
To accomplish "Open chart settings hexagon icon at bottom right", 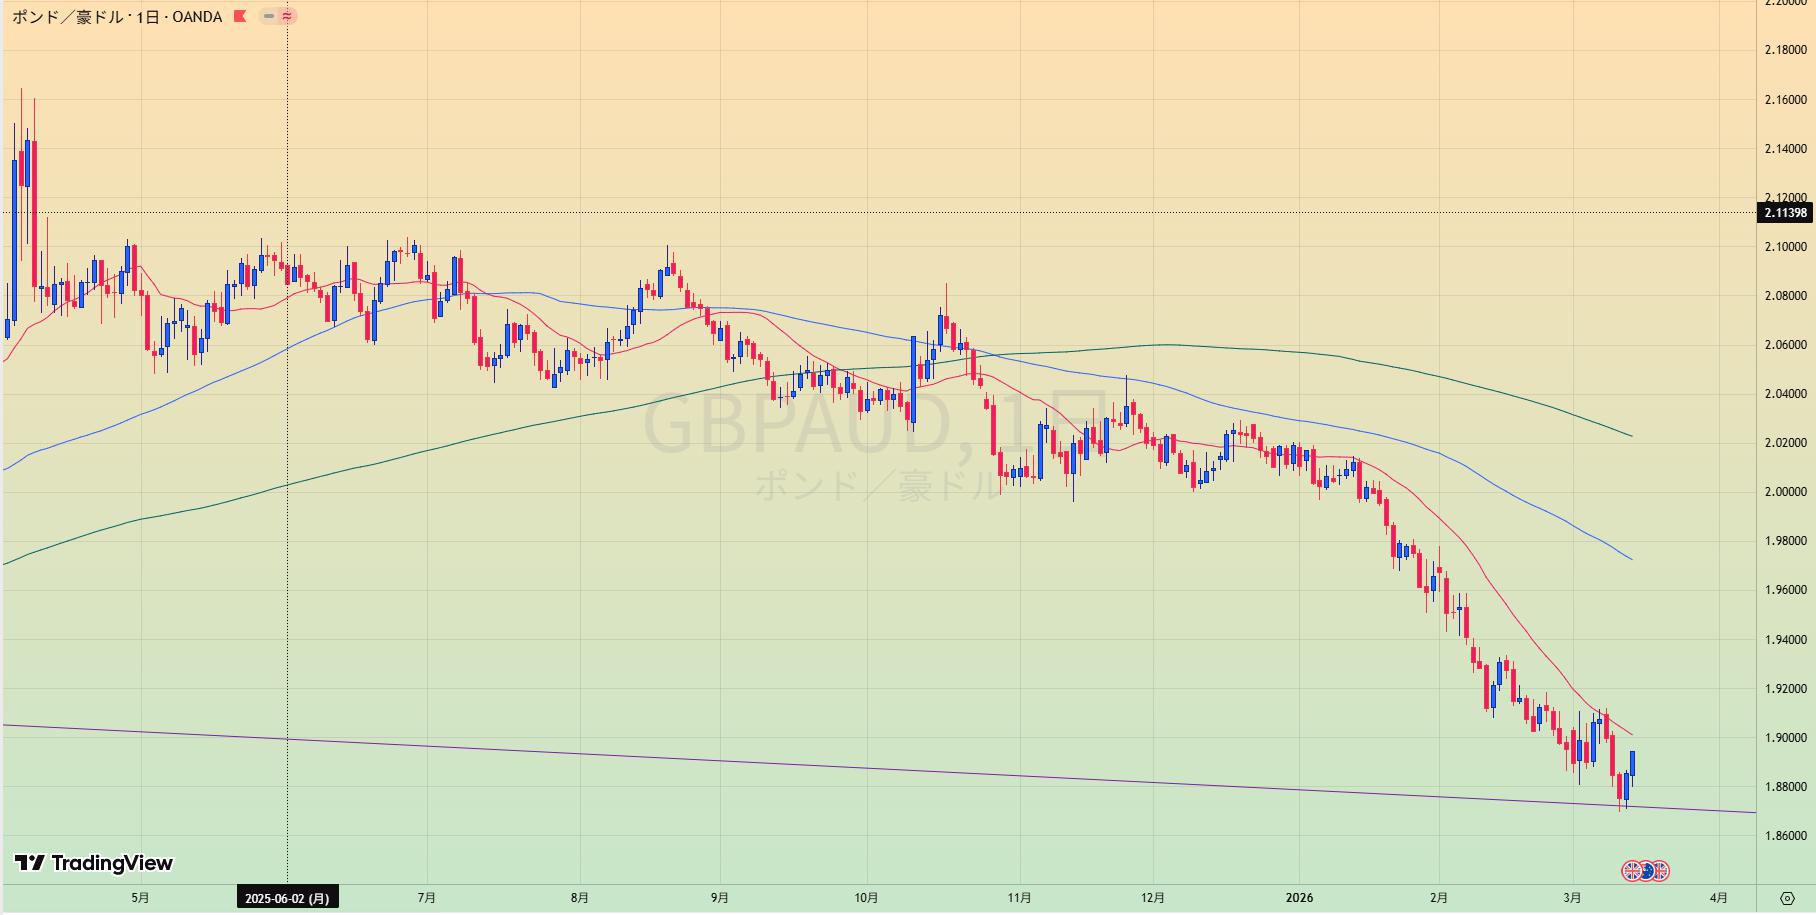I will 1786,897.
